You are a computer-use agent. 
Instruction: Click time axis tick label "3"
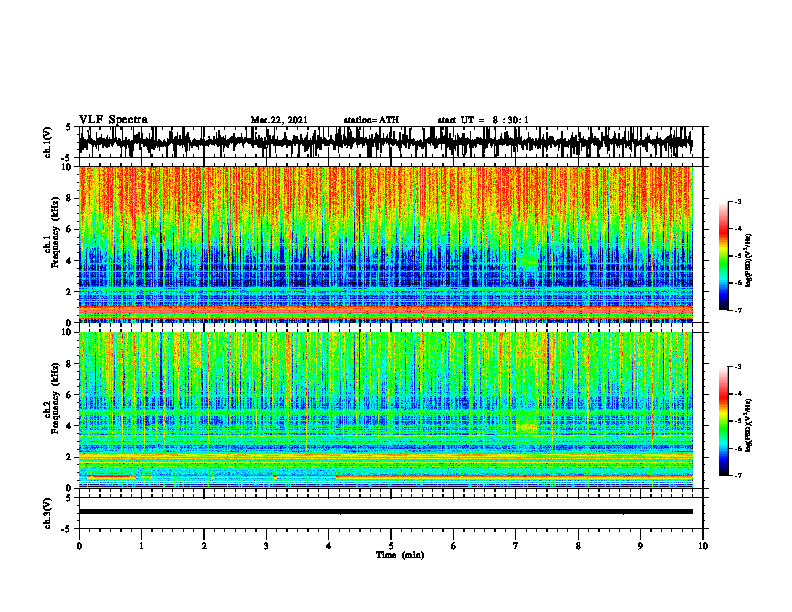pos(266,546)
